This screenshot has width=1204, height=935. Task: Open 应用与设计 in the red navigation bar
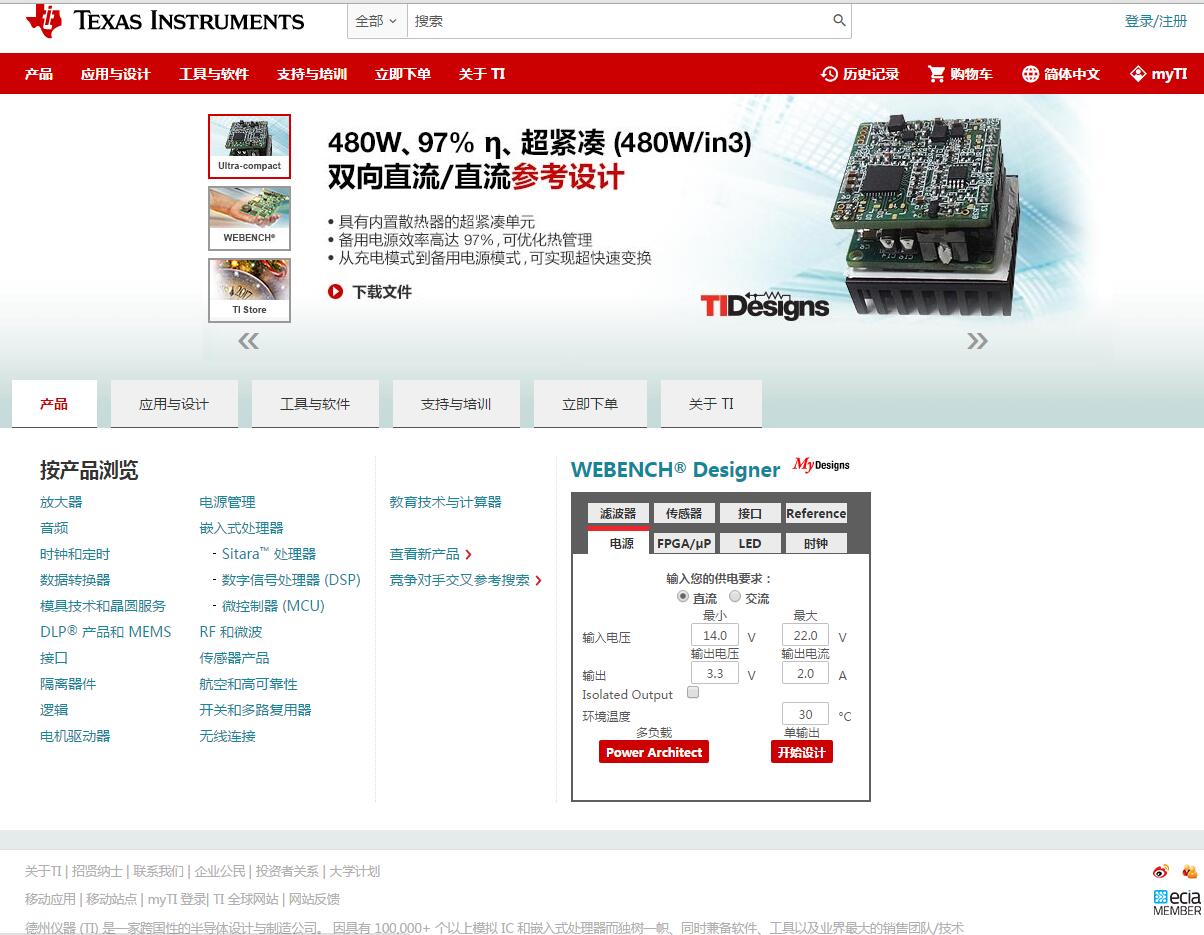point(116,74)
